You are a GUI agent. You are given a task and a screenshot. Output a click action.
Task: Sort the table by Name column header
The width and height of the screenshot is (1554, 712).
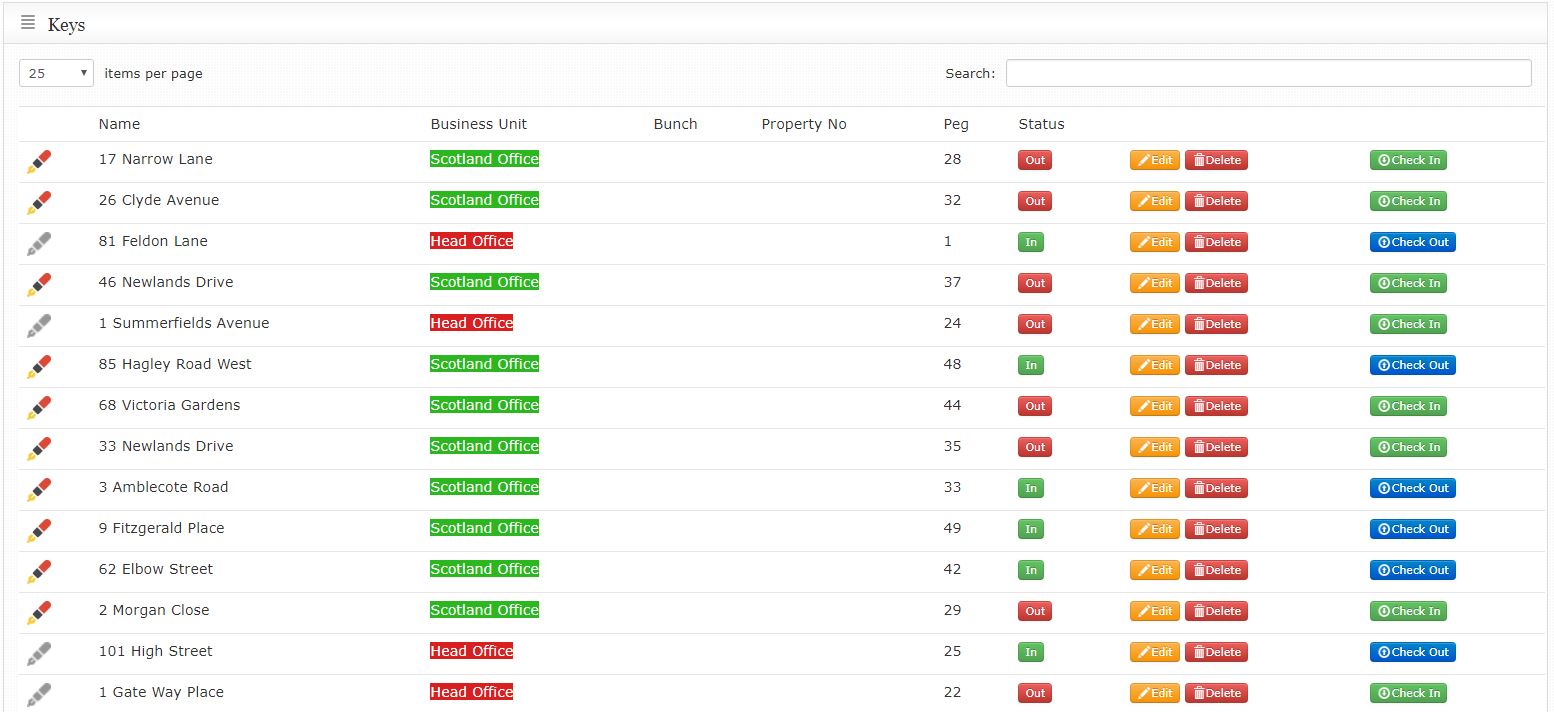[119, 124]
